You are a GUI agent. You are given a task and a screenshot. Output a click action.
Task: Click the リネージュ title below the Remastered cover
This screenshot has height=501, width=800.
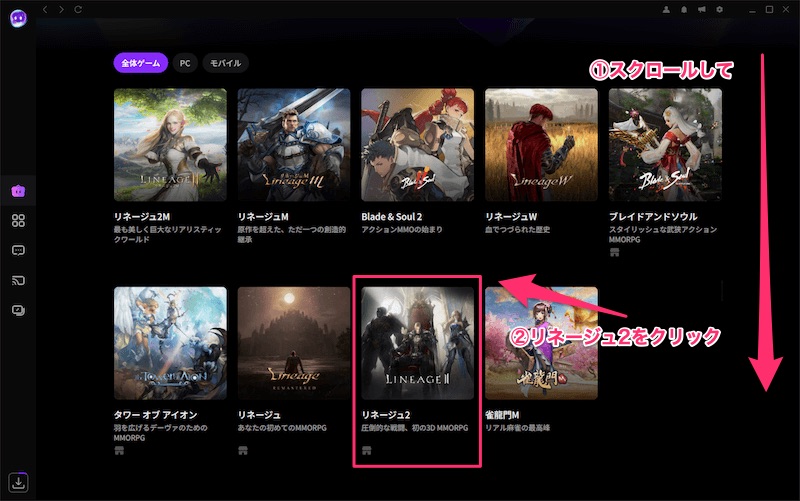click(259, 415)
